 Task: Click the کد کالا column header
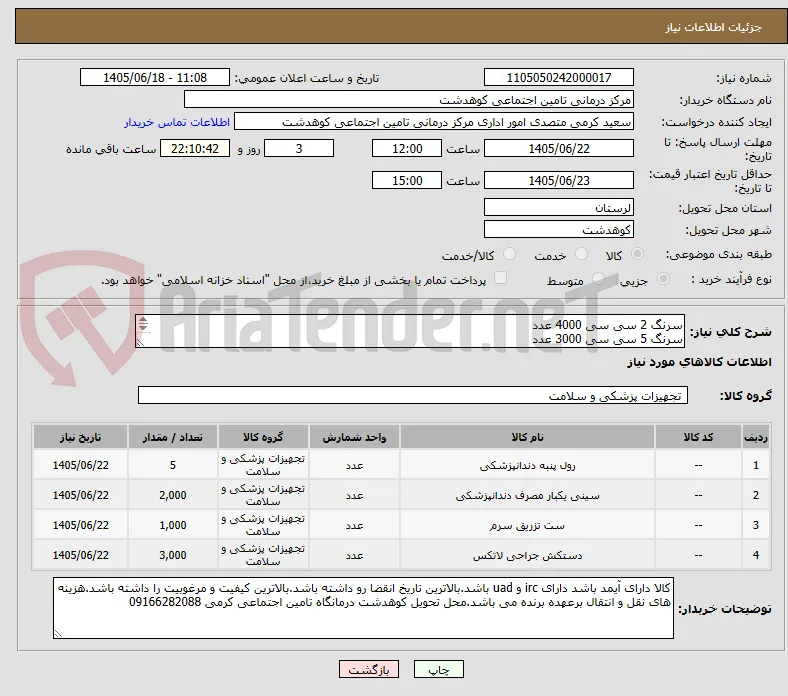[698, 437]
